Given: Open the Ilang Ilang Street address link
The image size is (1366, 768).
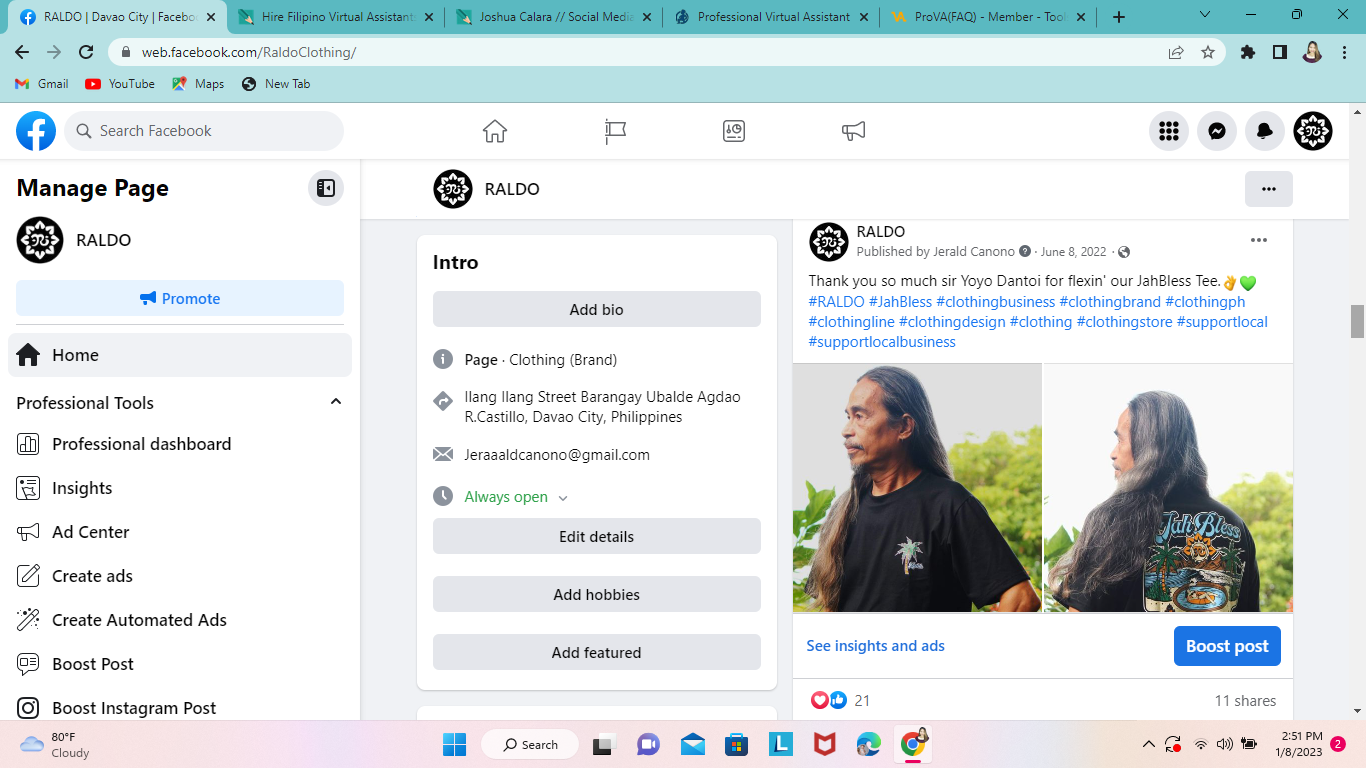Looking at the screenshot, I should point(602,407).
